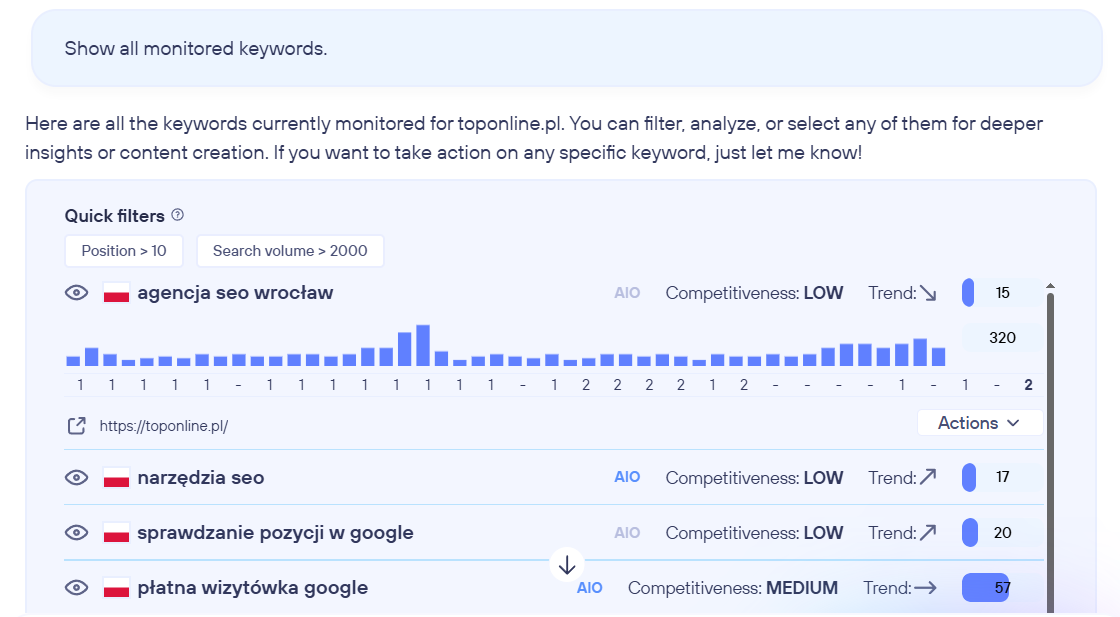Toggle eye icon for narzędzia seo
This screenshot has height=617, width=1120.
click(77, 478)
